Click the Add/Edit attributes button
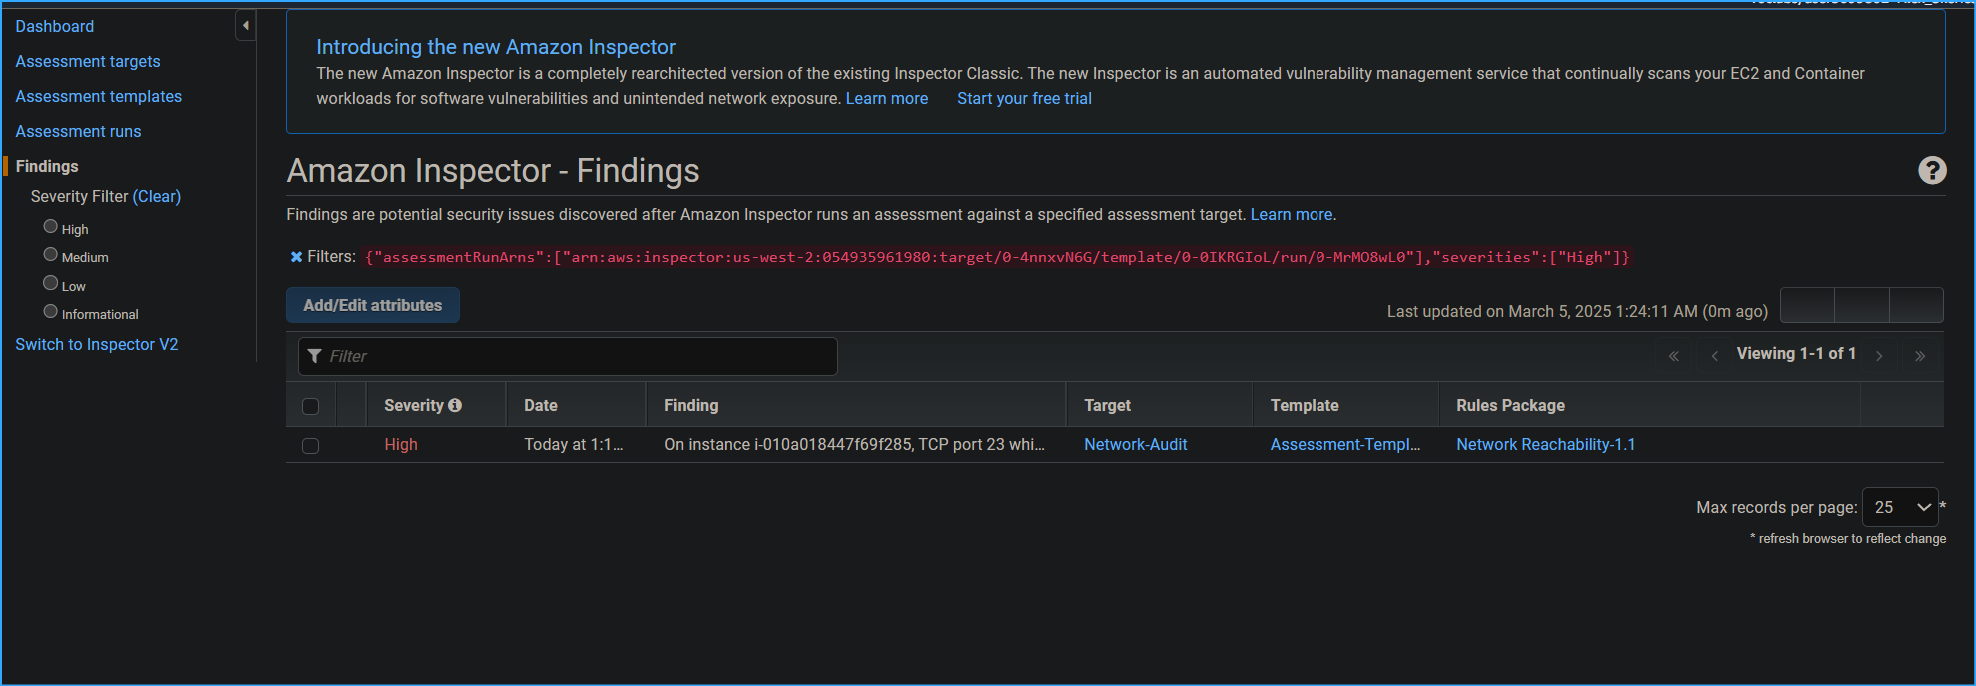Image resolution: width=1976 pixels, height=686 pixels. coord(372,306)
